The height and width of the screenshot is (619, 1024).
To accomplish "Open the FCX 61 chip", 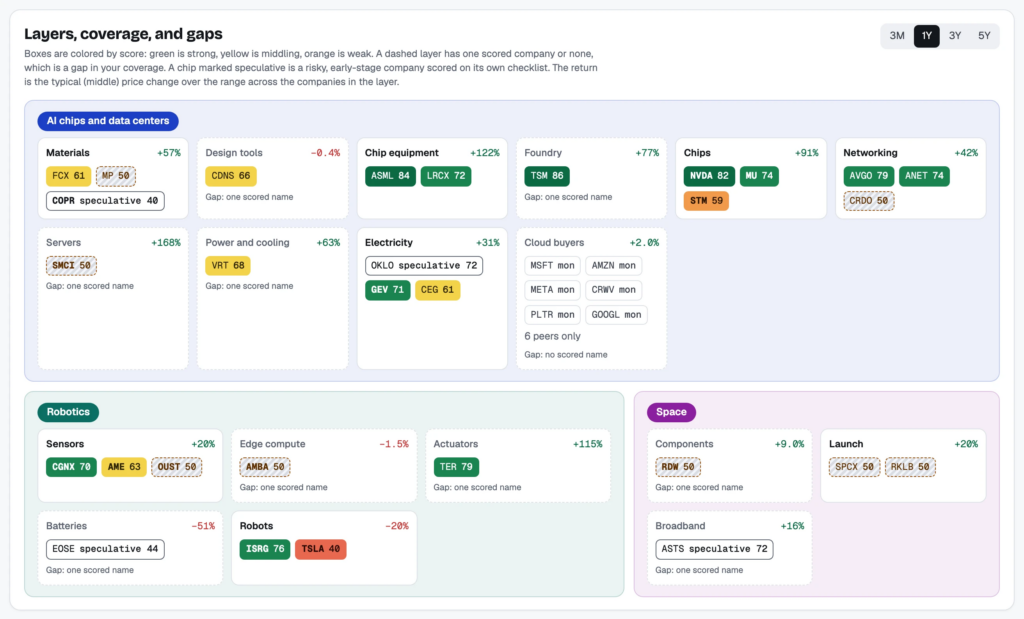I will (68, 176).
